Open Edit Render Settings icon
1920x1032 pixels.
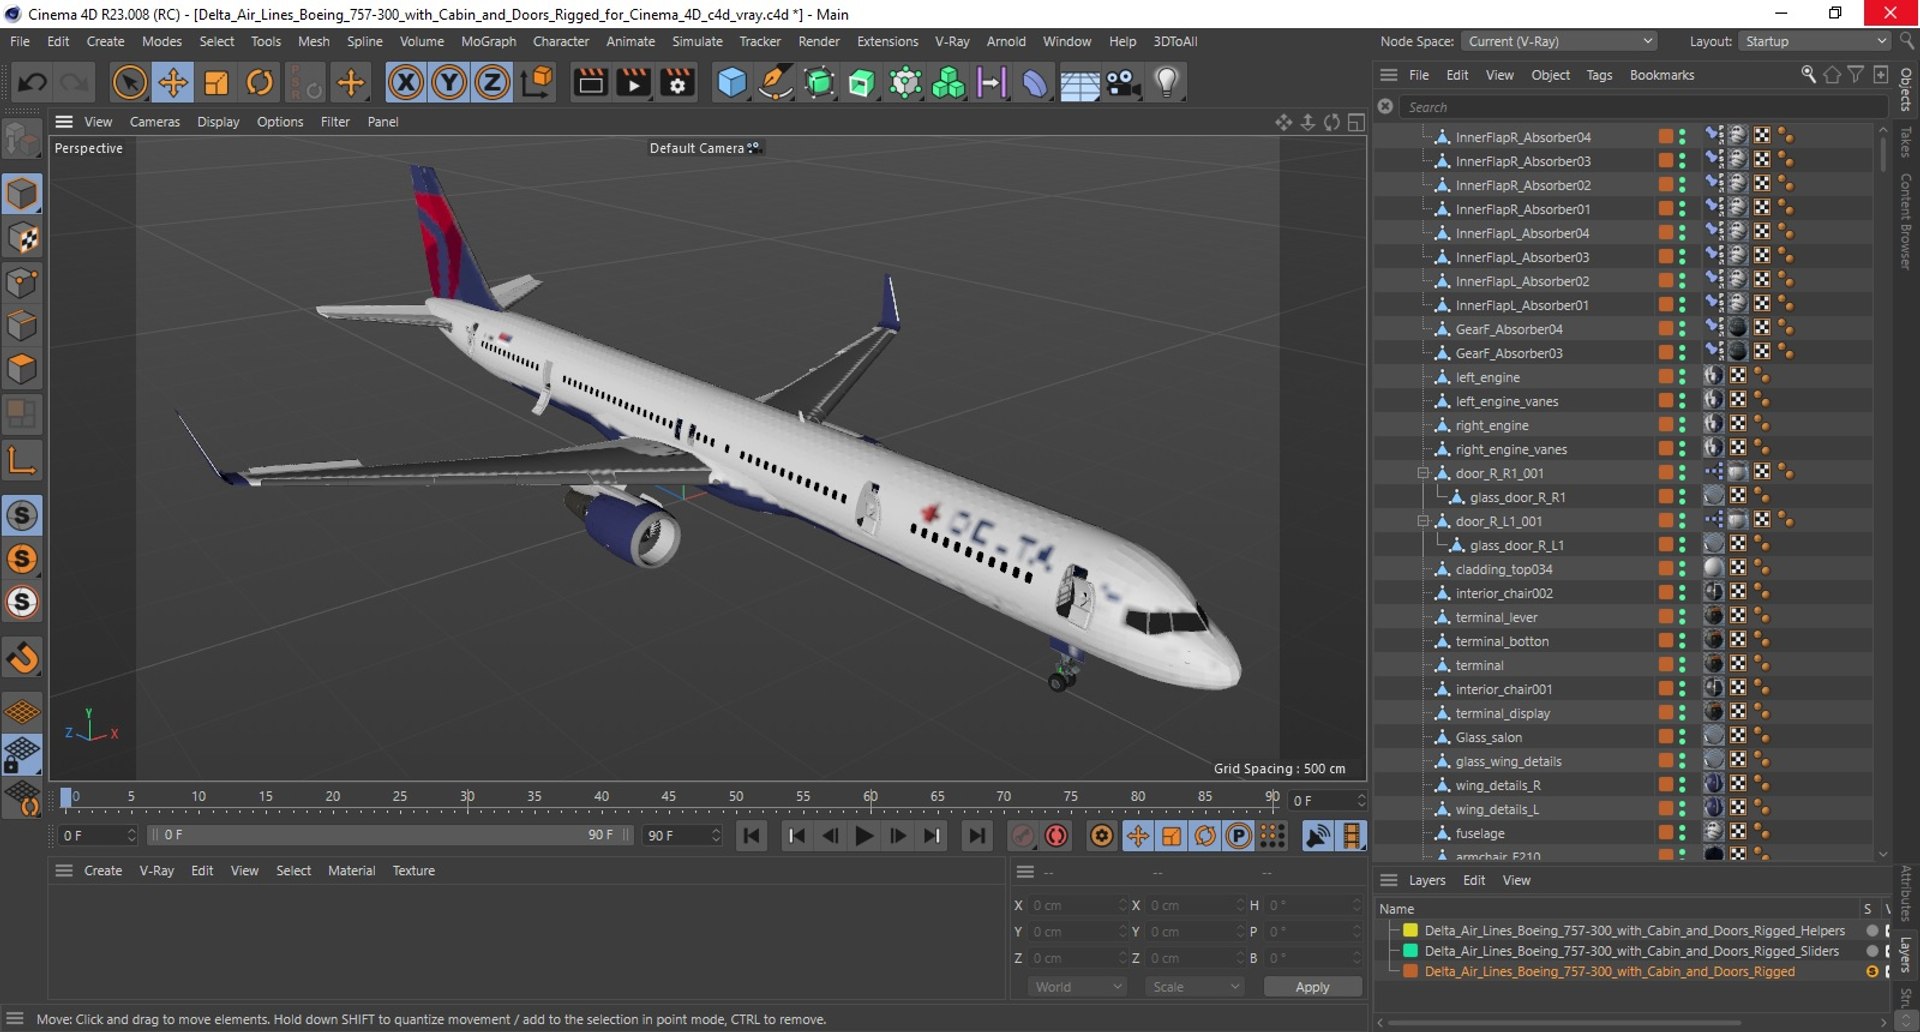tap(677, 82)
